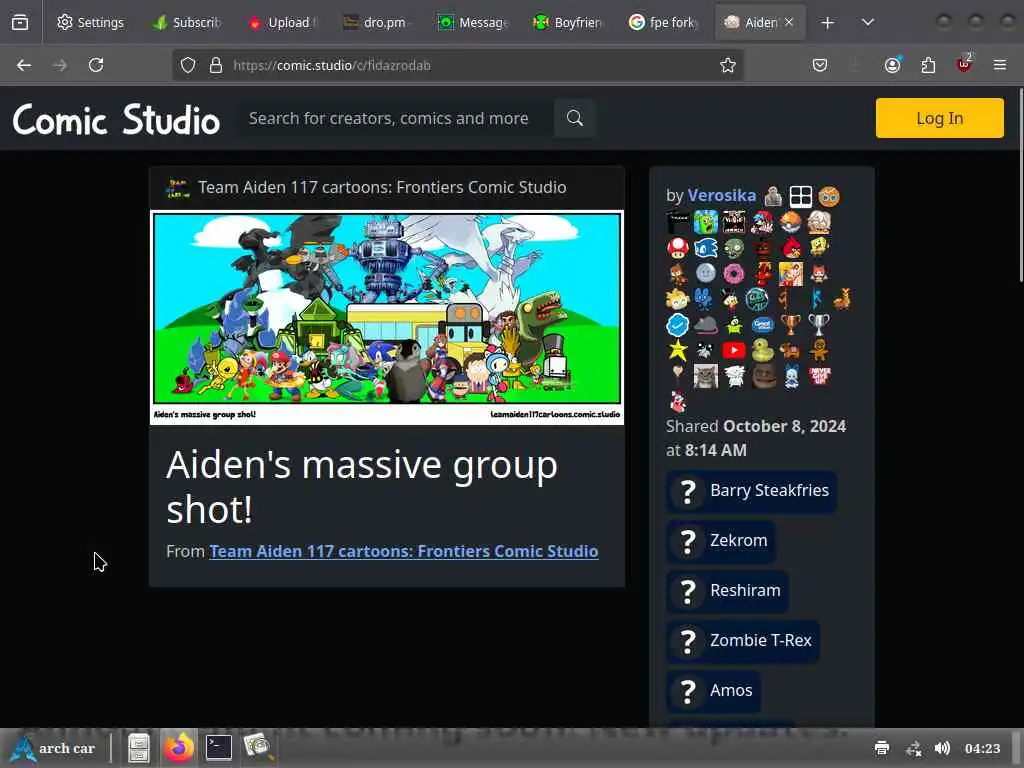Switch to the Settings tab
Screen dimensions: 1024x768
tap(91, 22)
